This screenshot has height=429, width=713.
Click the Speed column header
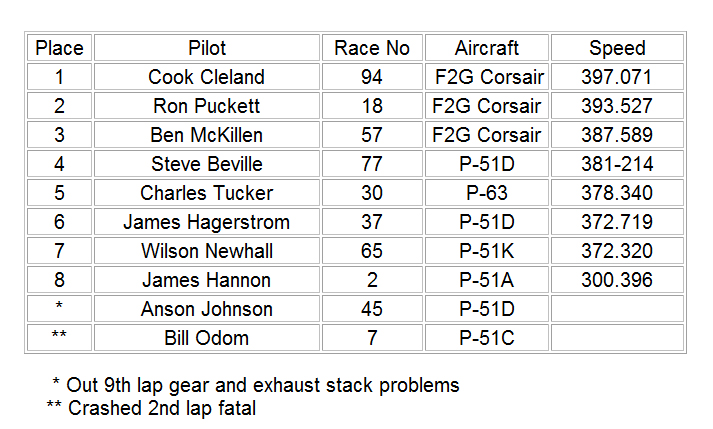[x=617, y=48]
